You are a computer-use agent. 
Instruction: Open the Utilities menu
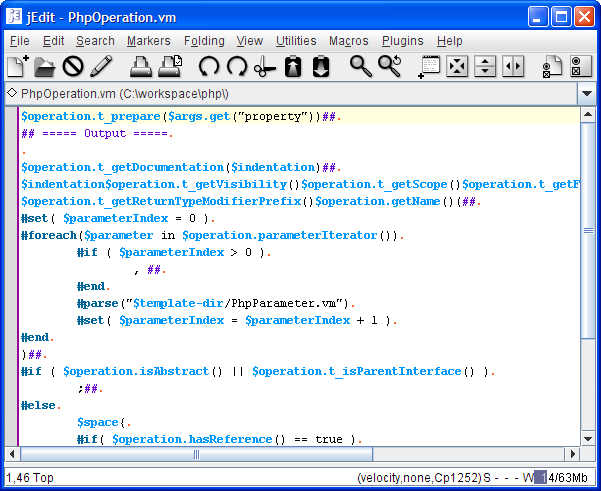(296, 41)
